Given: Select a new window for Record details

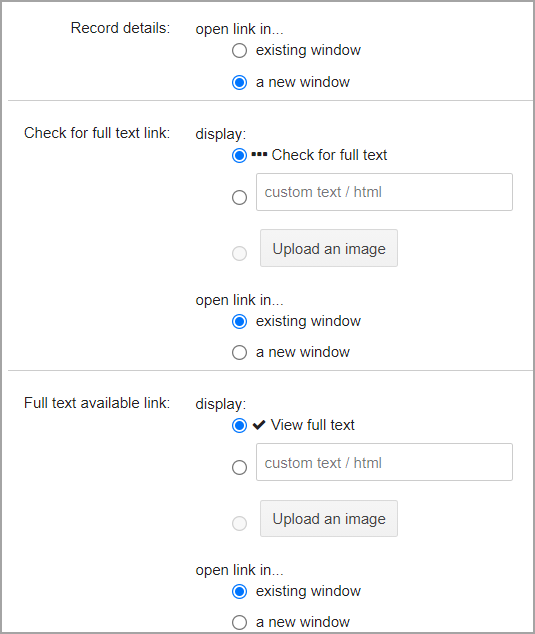Looking at the screenshot, I should [239, 82].
